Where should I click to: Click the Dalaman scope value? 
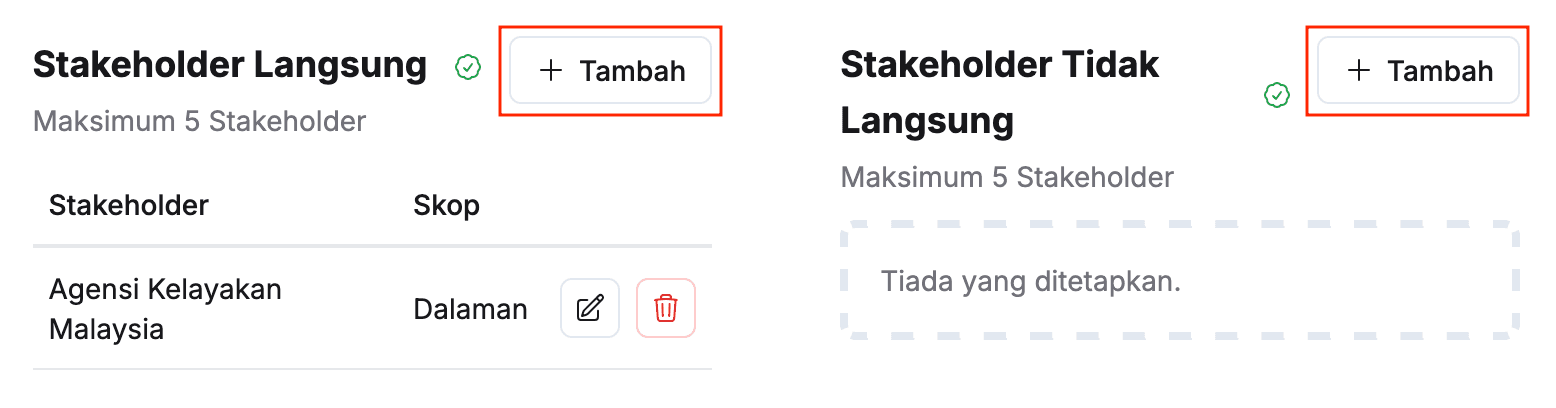[470, 309]
